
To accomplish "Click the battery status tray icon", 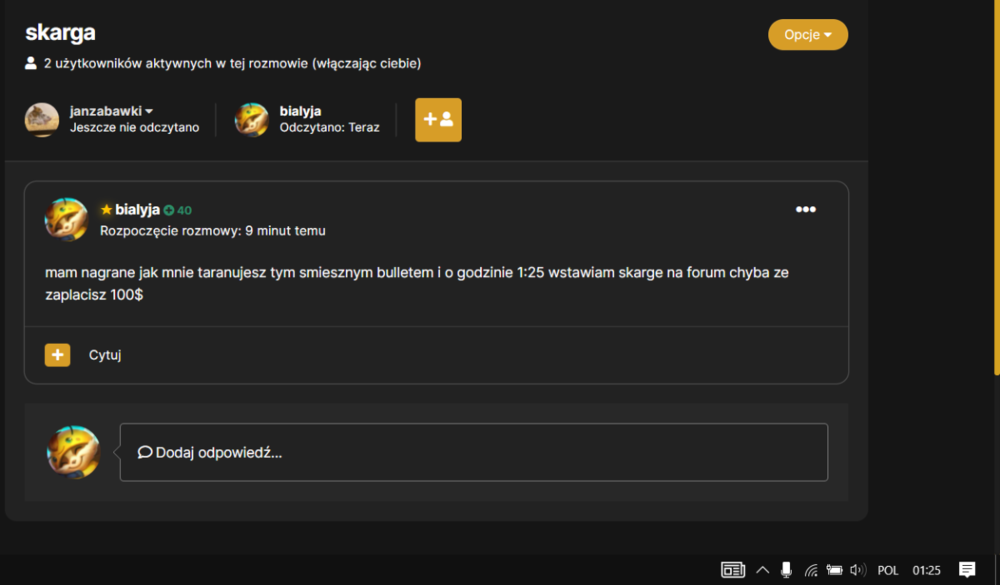I will pos(834,570).
